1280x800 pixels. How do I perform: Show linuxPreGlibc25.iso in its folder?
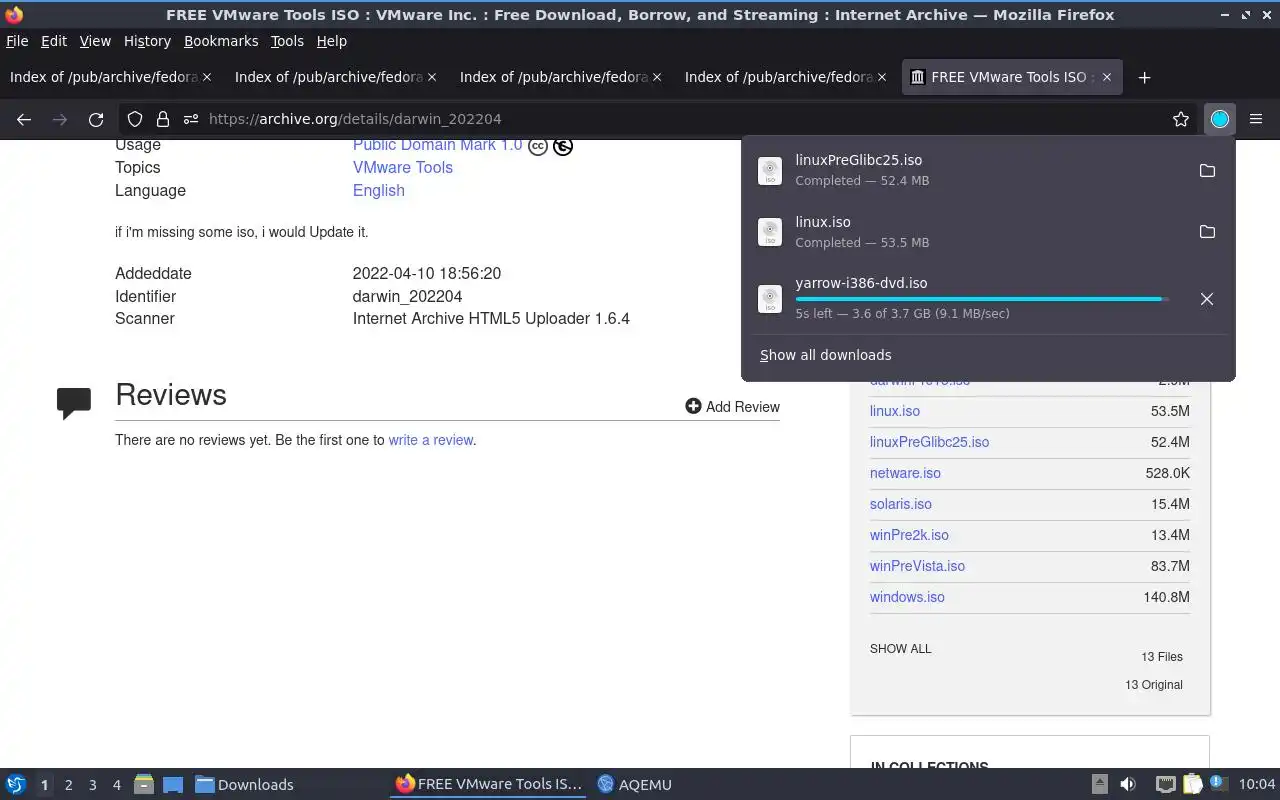[x=1207, y=171]
